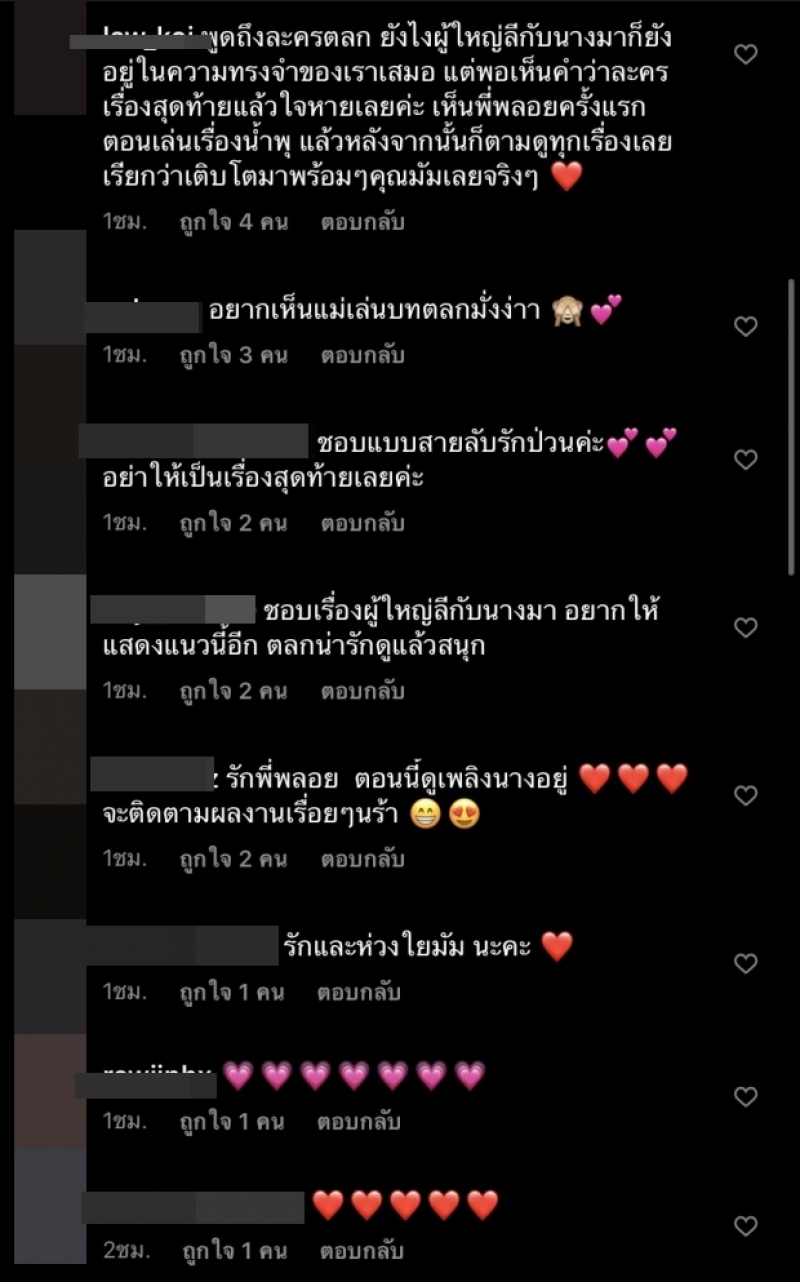Like the รักพี่พลอย ตอนนี้ดูเพลิงนาง comment
Screen dimensions: 800x1282
[746, 795]
